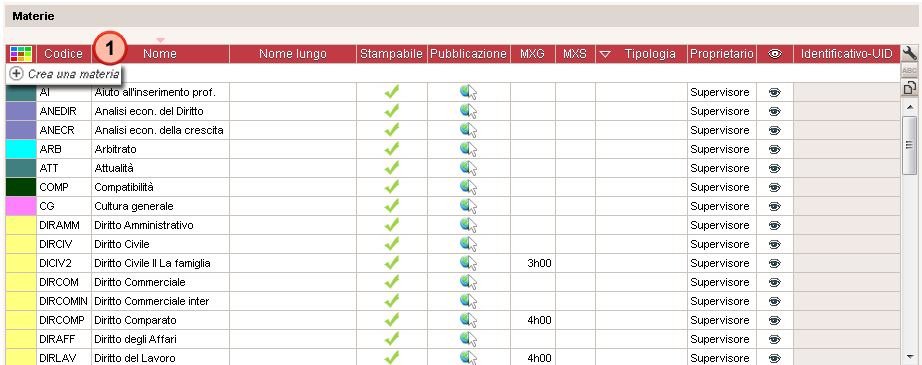Click publication globe icon for Cultura generale
Viewport: 922px width, 365px height.
pos(469,206)
